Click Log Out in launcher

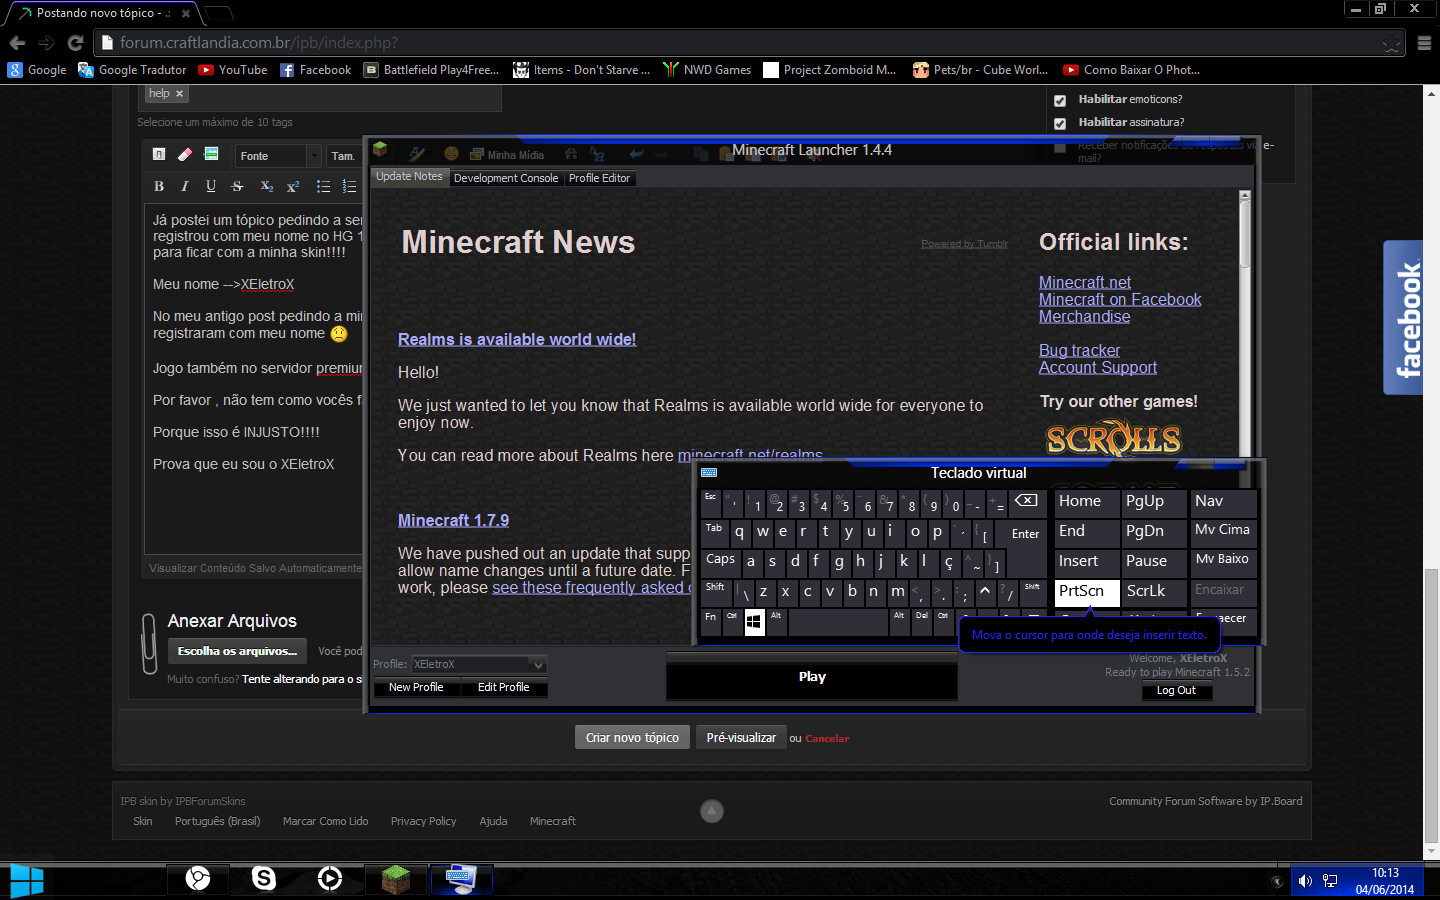[1176, 690]
